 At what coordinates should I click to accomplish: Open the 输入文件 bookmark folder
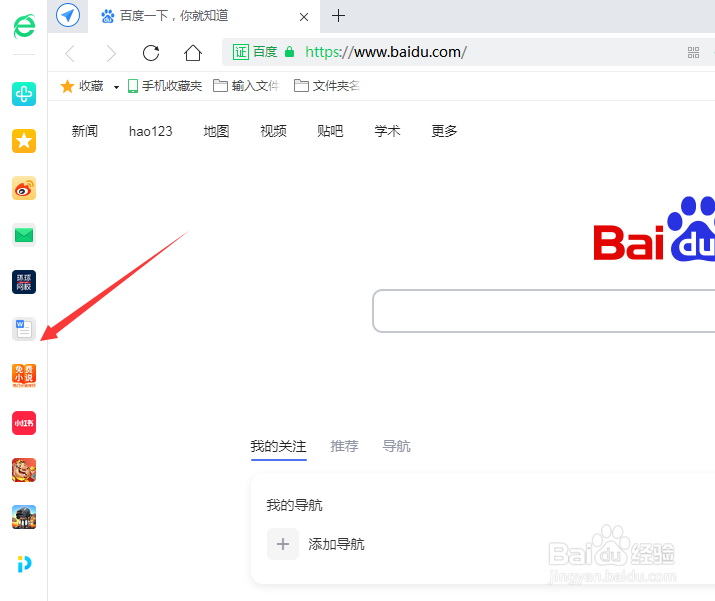(x=246, y=86)
